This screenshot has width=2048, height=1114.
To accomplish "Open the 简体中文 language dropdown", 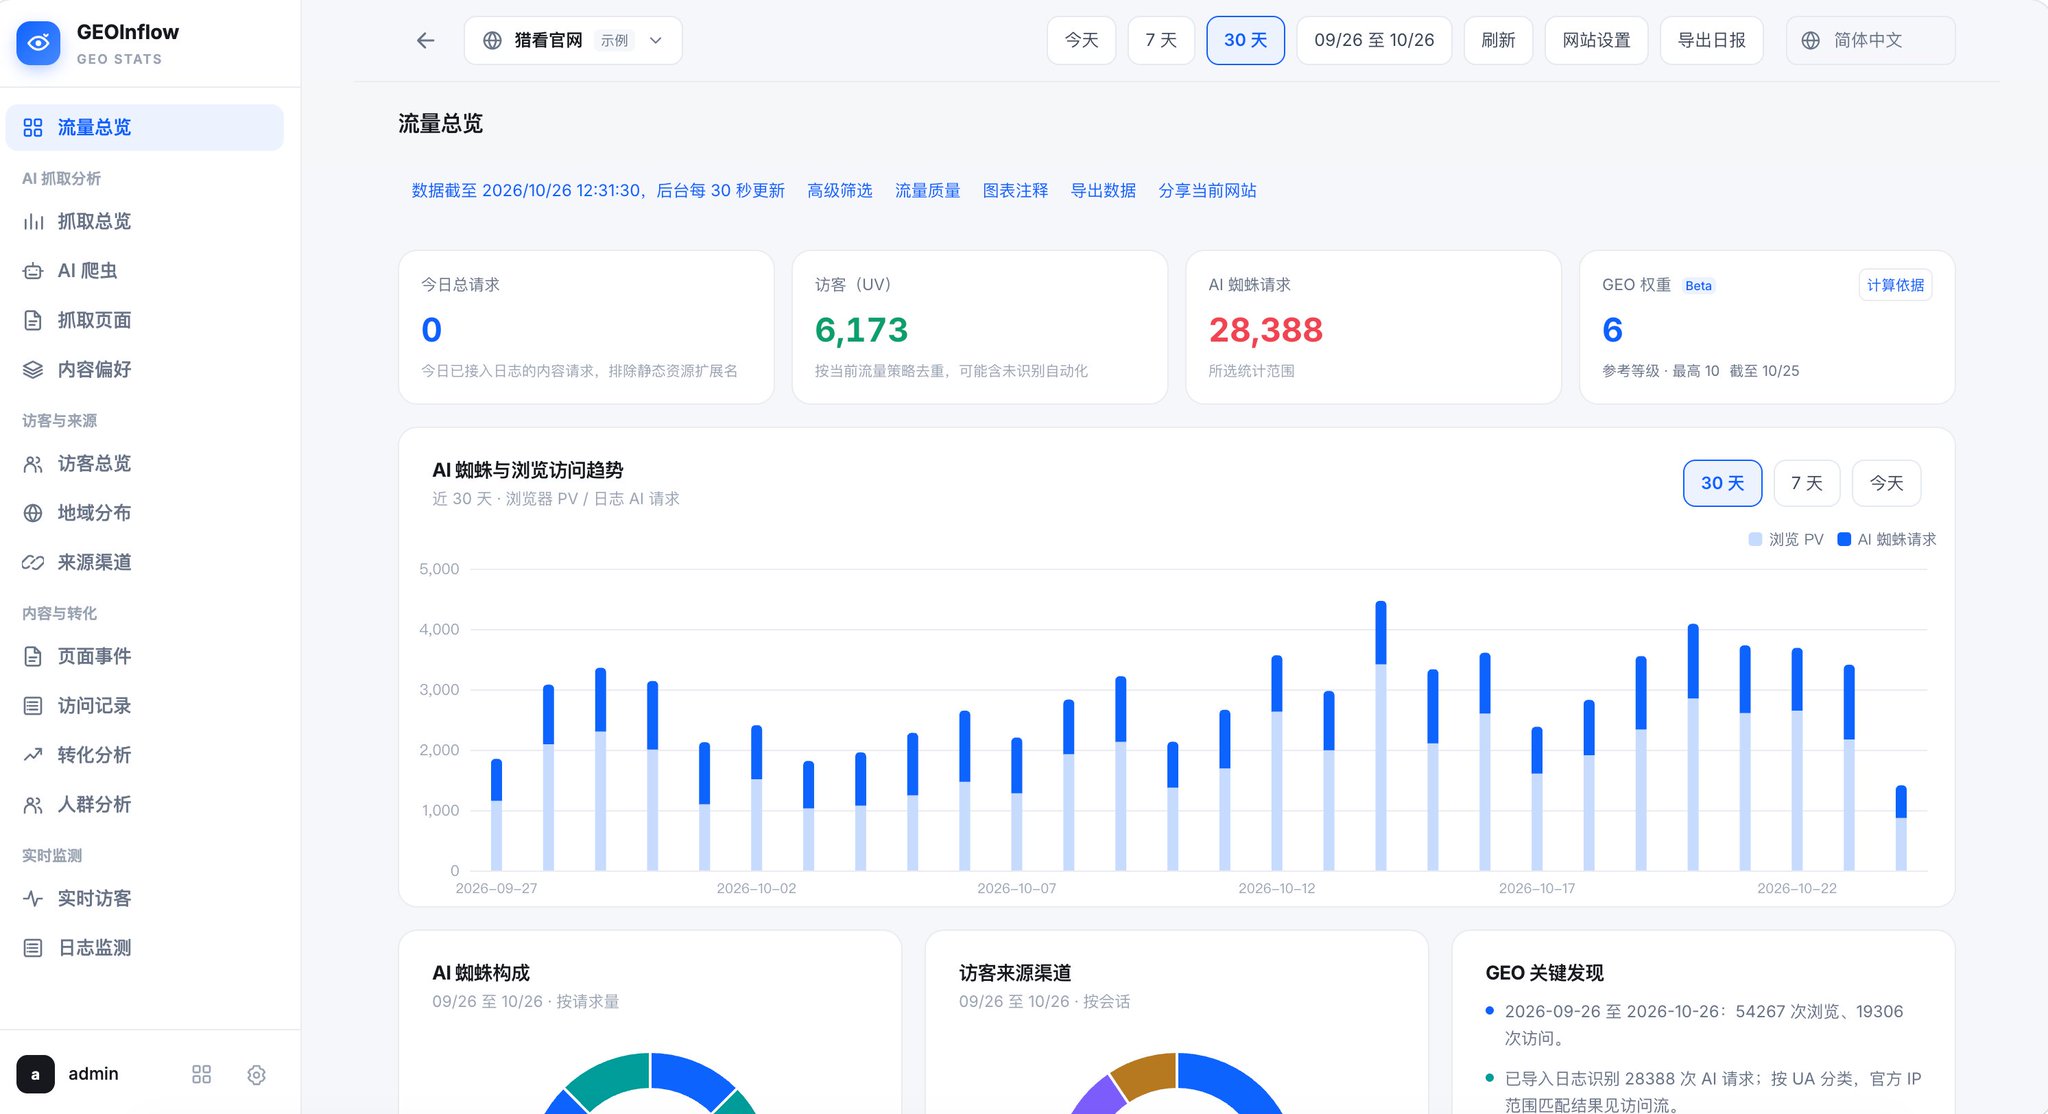I will pos(1870,41).
